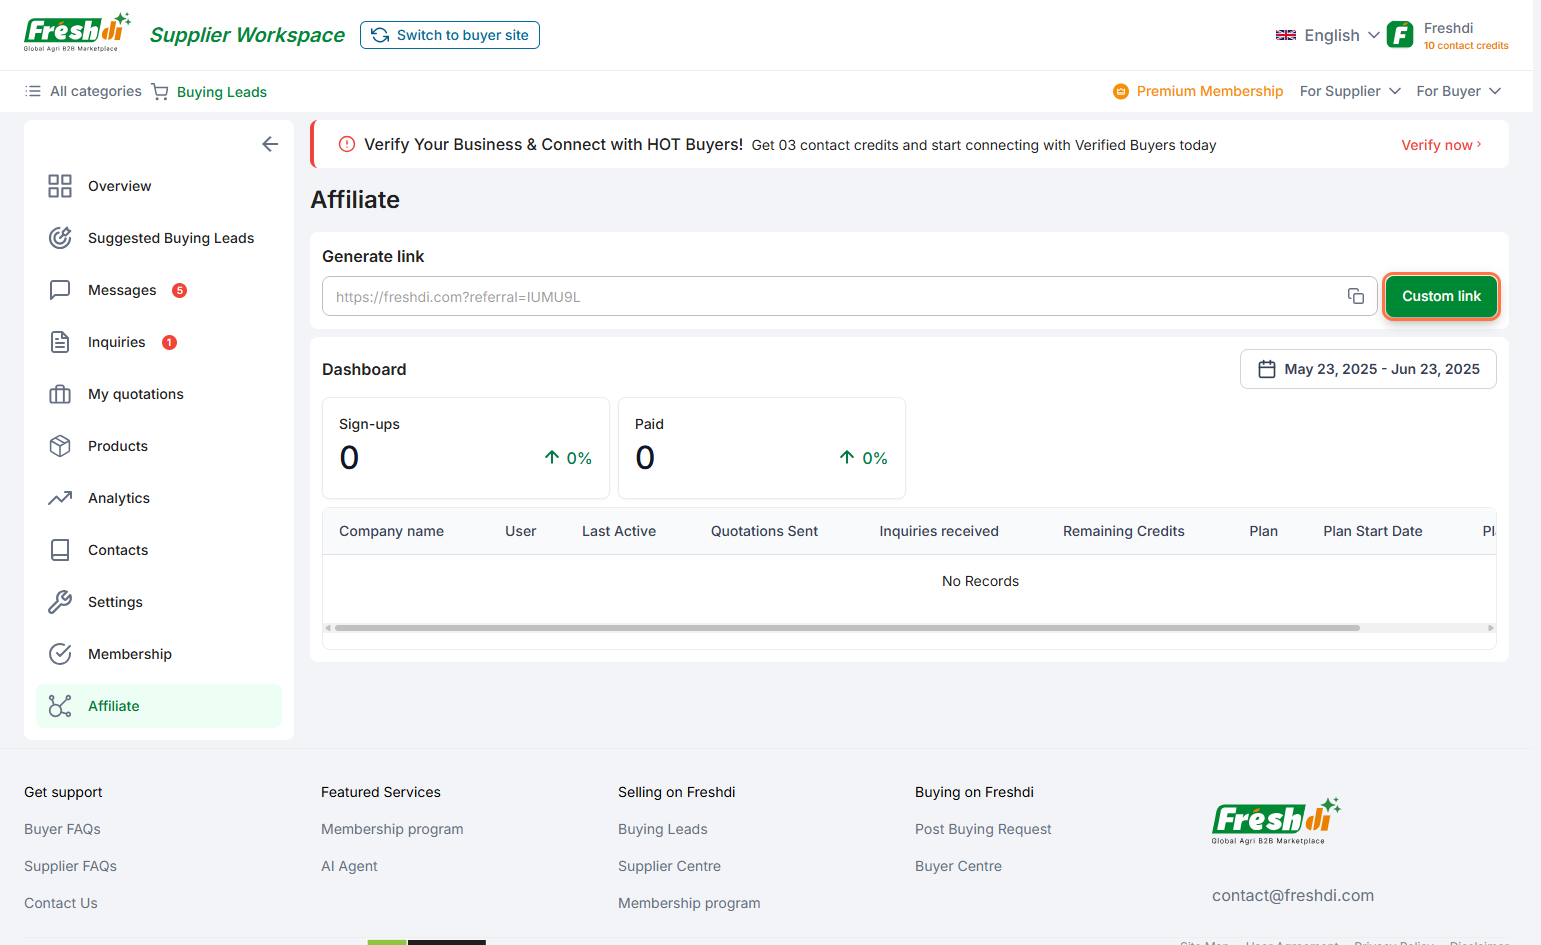Click the Settings wrench icon
Viewport: 1541px width, 945px height.
pyautogui.click(x=60, y=602)
